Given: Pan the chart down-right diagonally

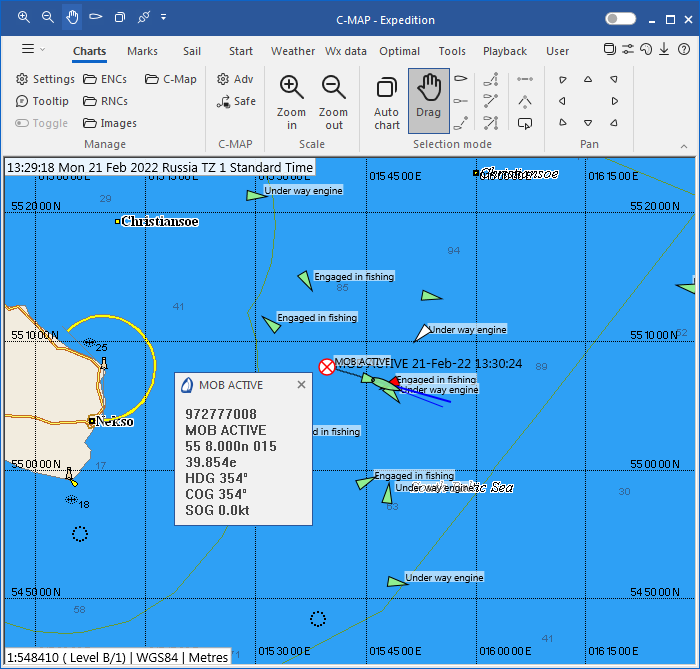Looking at the screenshot, I should coord(614,122).
